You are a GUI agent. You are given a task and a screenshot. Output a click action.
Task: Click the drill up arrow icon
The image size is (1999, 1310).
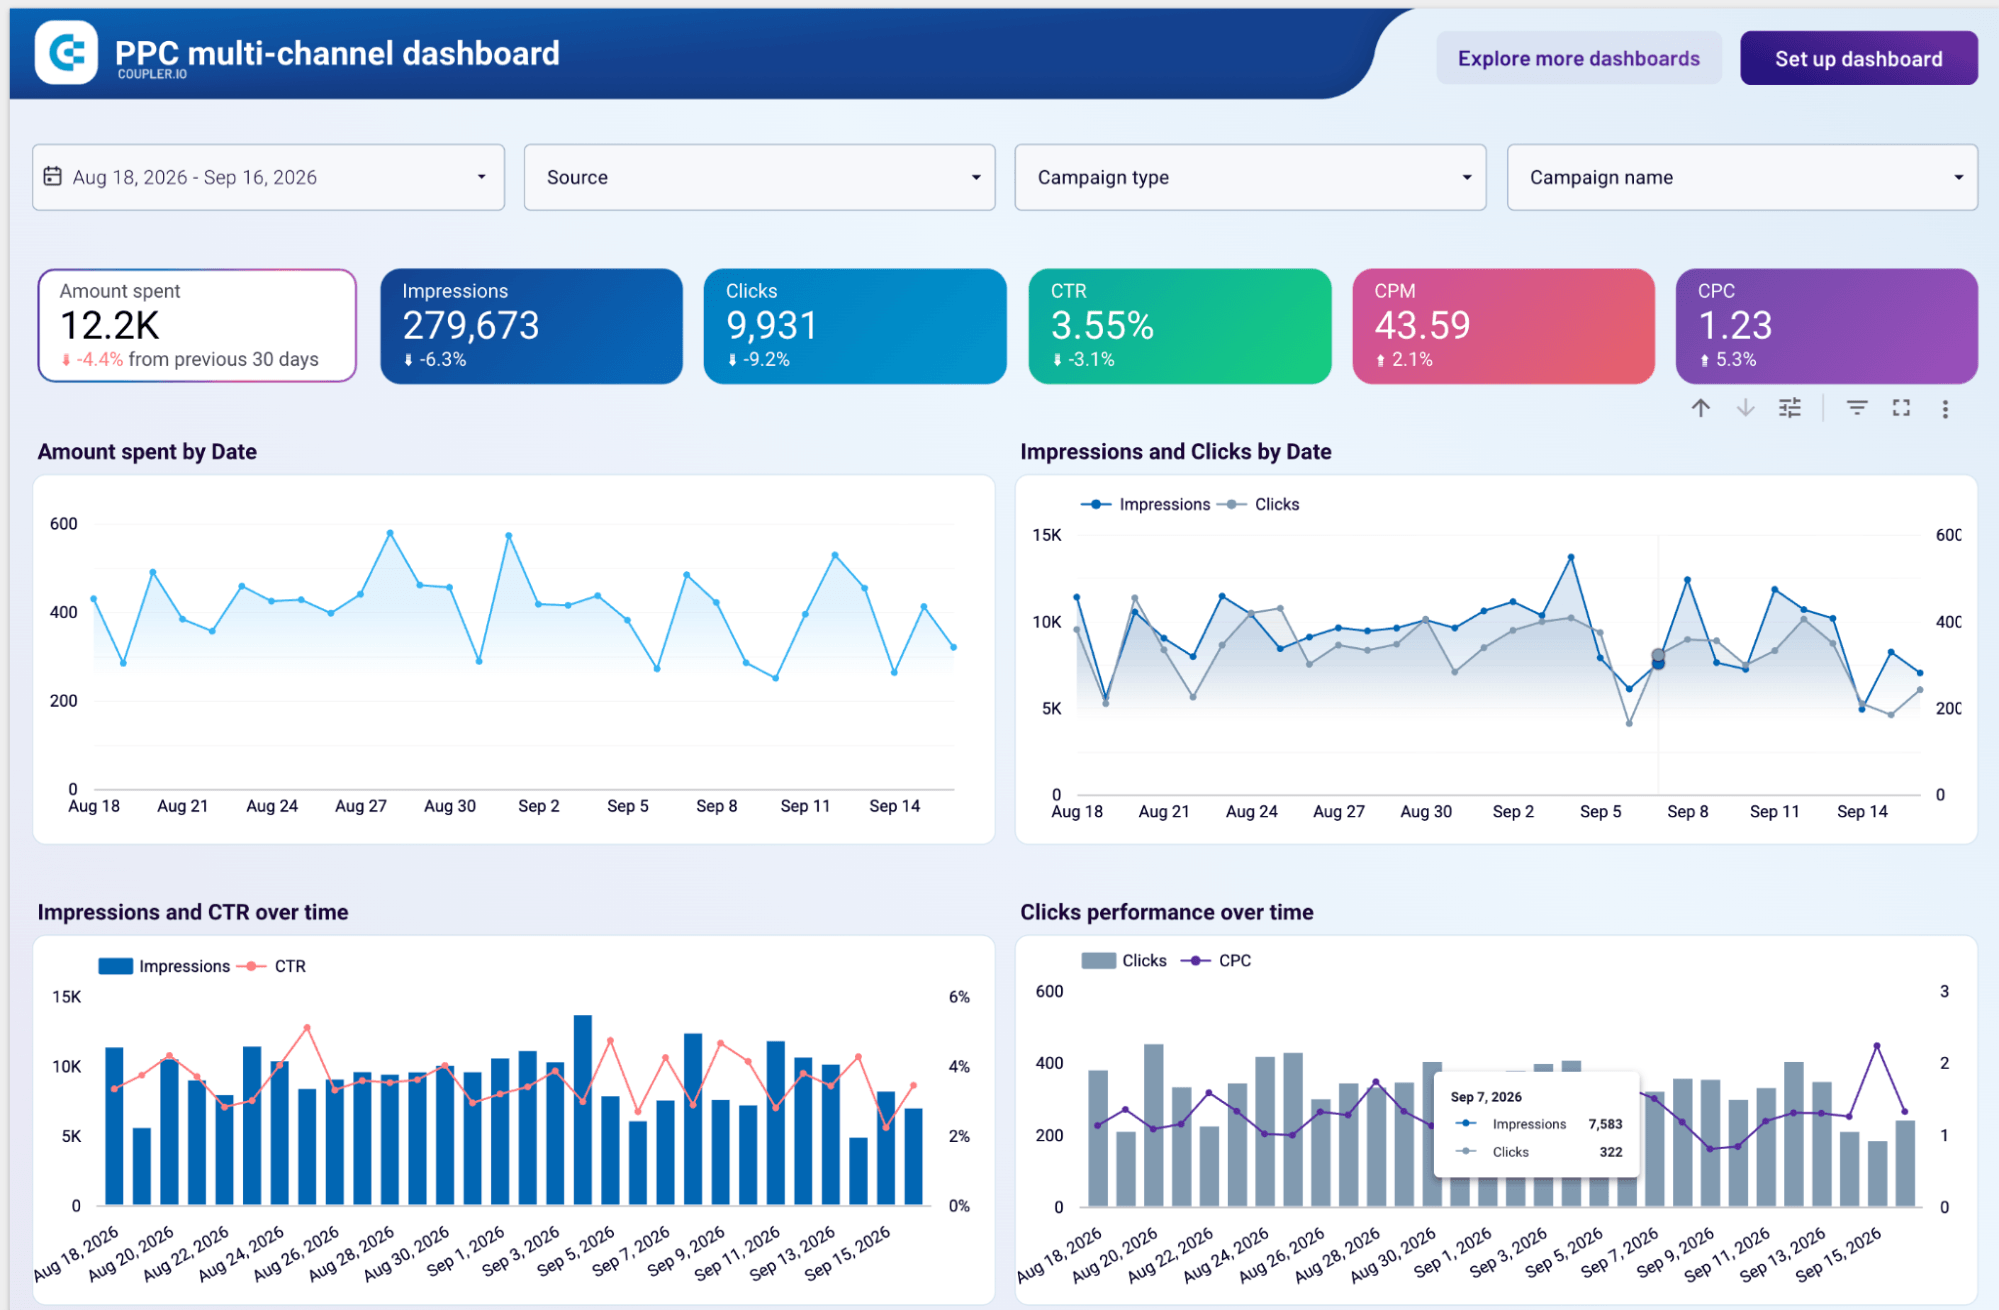click(1700, 408)
